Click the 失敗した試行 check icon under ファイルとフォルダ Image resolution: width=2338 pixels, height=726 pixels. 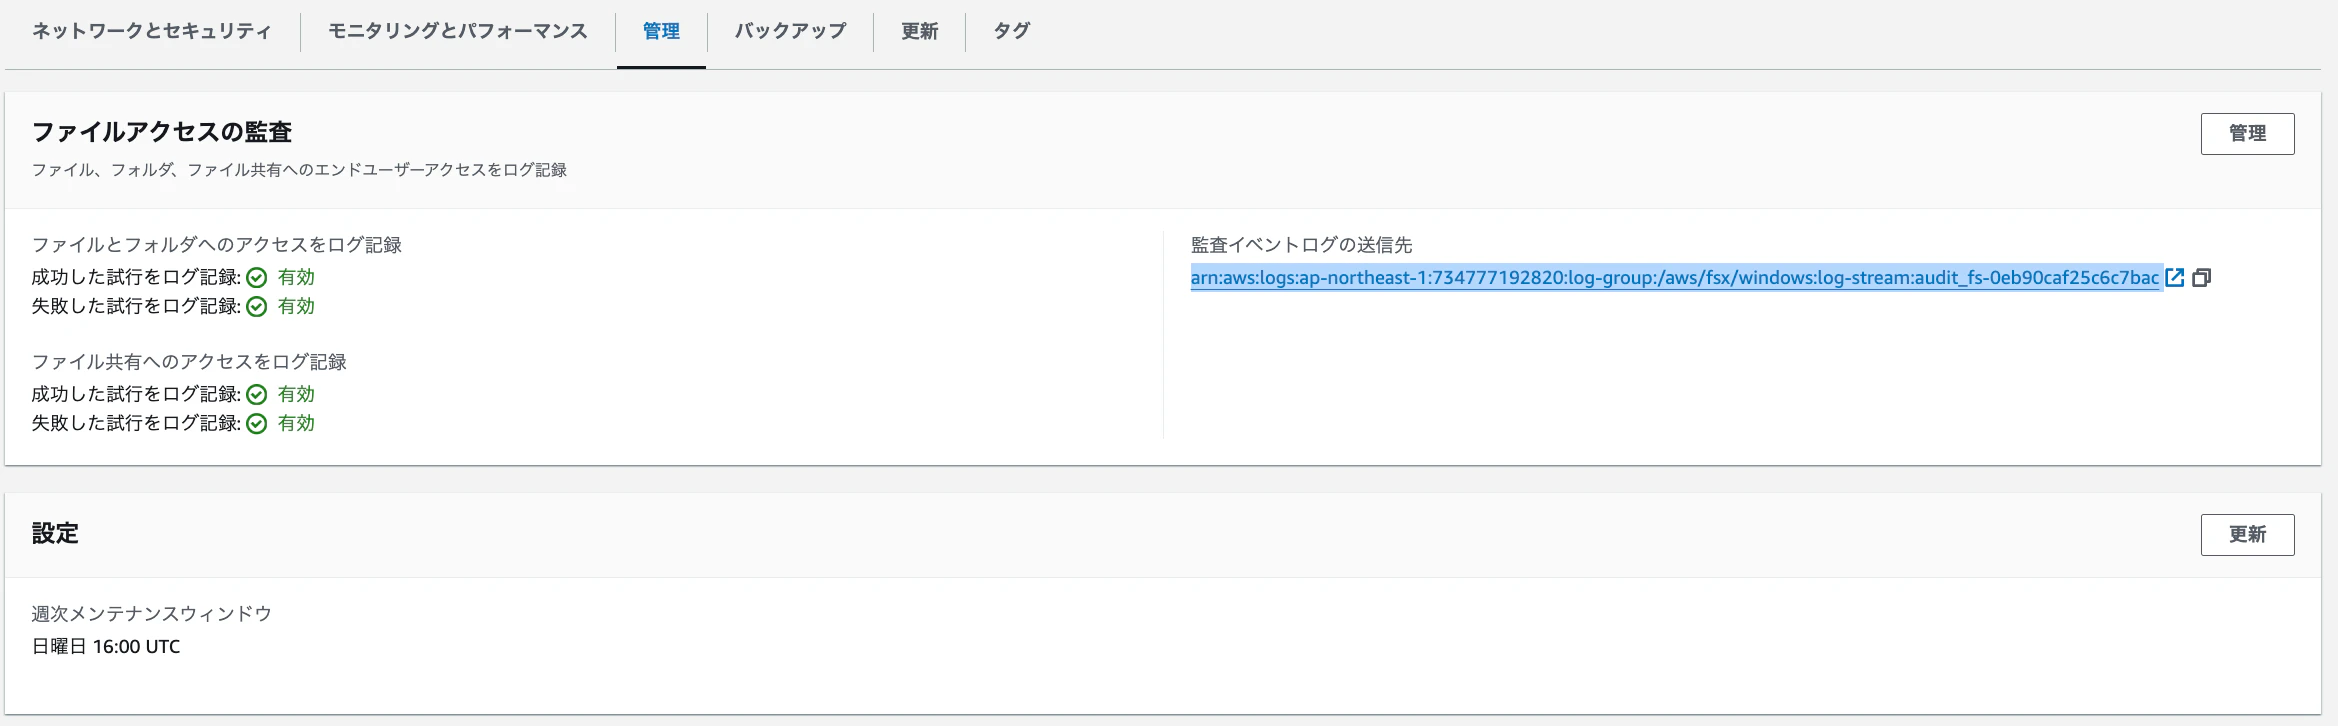click(x=257, y=307)
